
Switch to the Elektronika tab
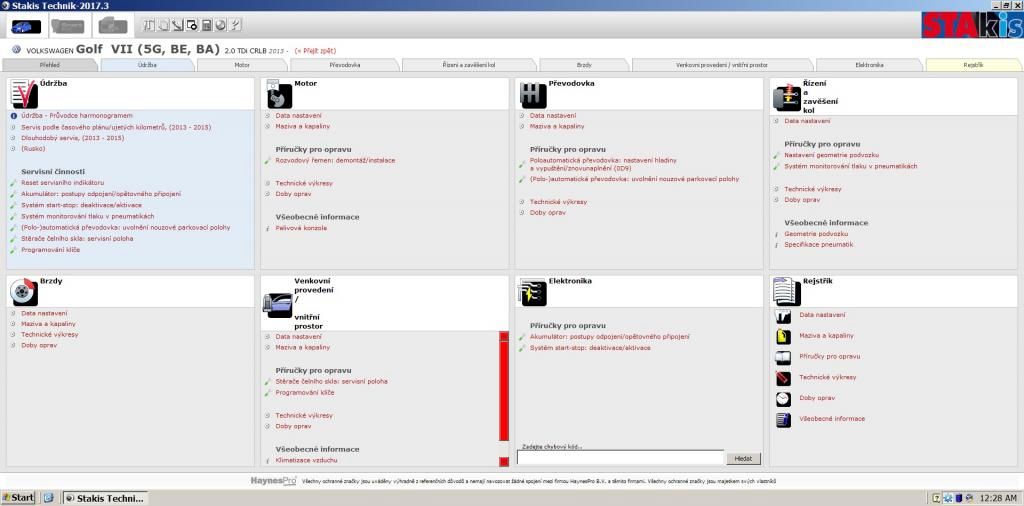pos(868,65)
